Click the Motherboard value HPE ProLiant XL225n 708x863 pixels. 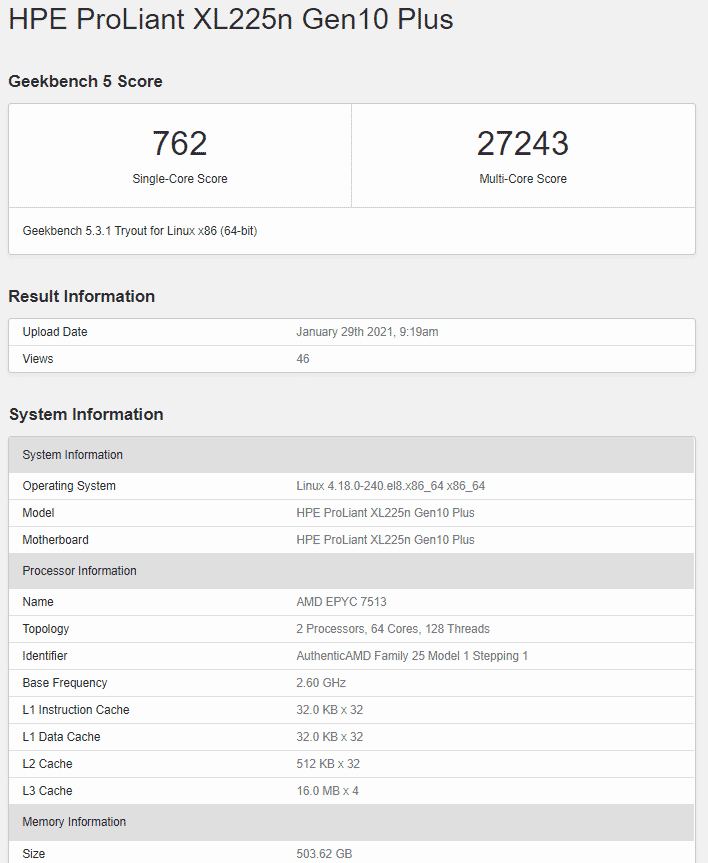pyautogui.click(x=385, y=540)
